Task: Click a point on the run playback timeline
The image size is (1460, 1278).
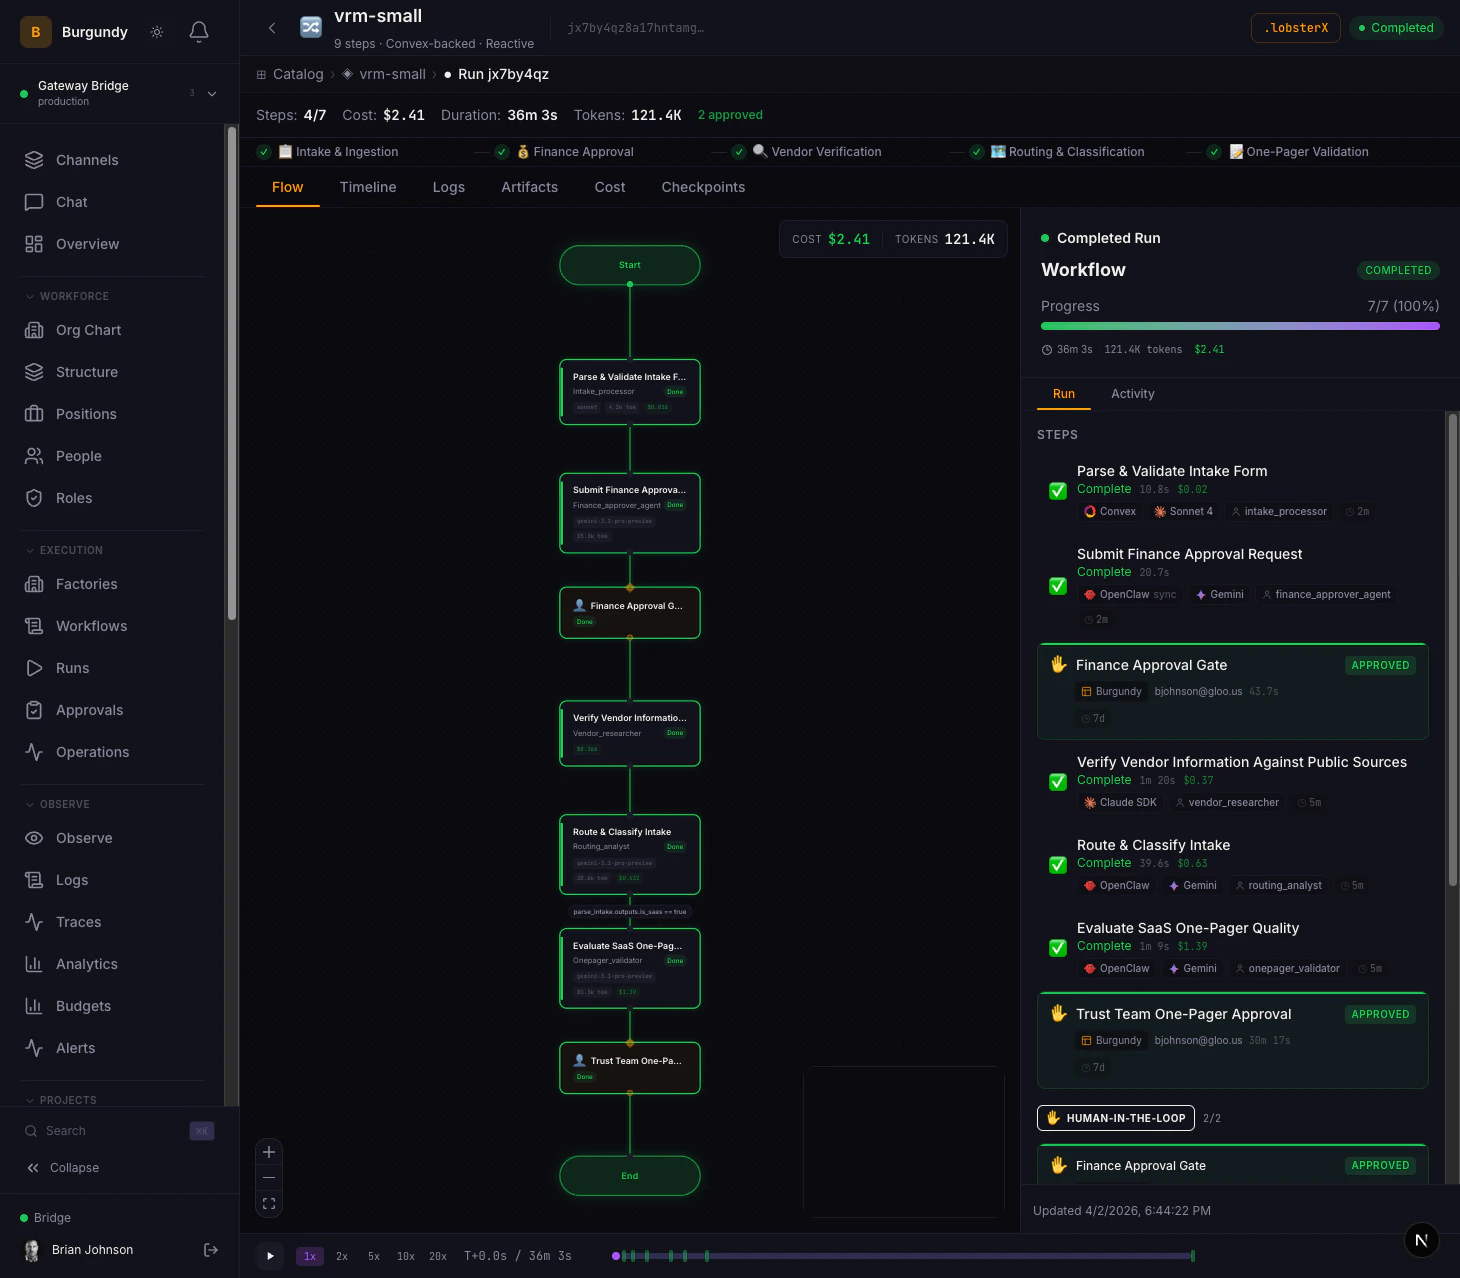Action: point(900,1255)
